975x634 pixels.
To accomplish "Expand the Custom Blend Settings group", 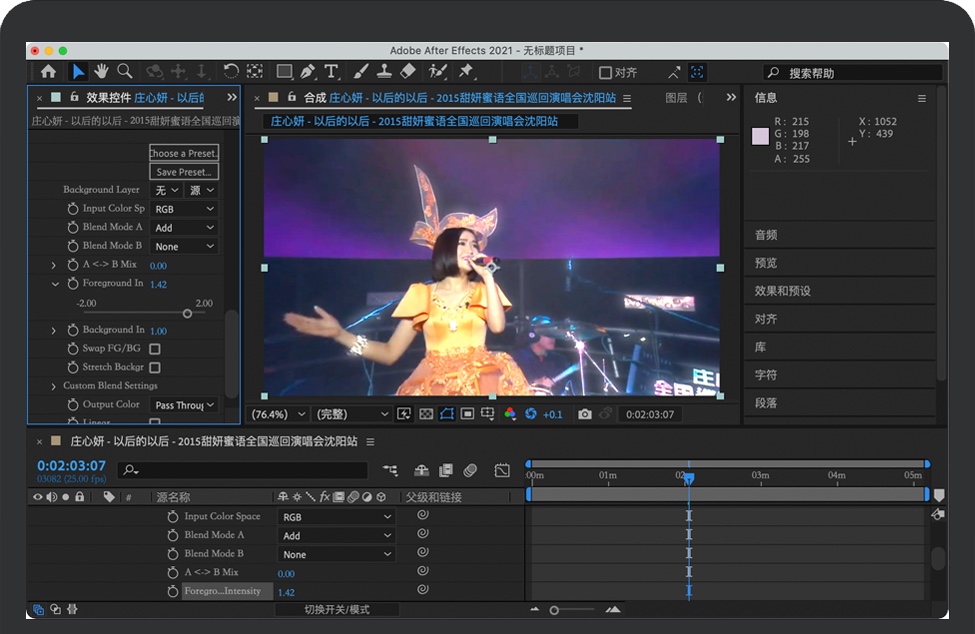I will point(54,386).
